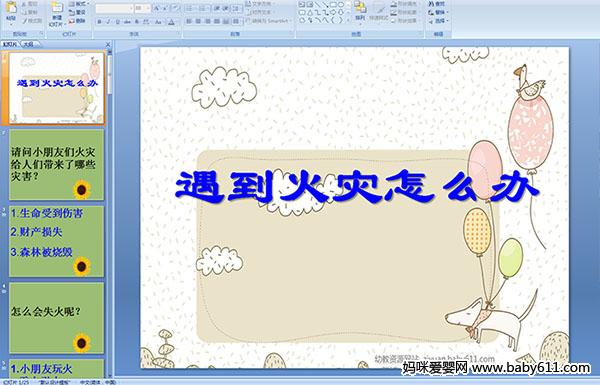Close the slide thumbnail pane
Image resolution: width=600 pixels, height=385 pixels.
(x=108, y=45)
